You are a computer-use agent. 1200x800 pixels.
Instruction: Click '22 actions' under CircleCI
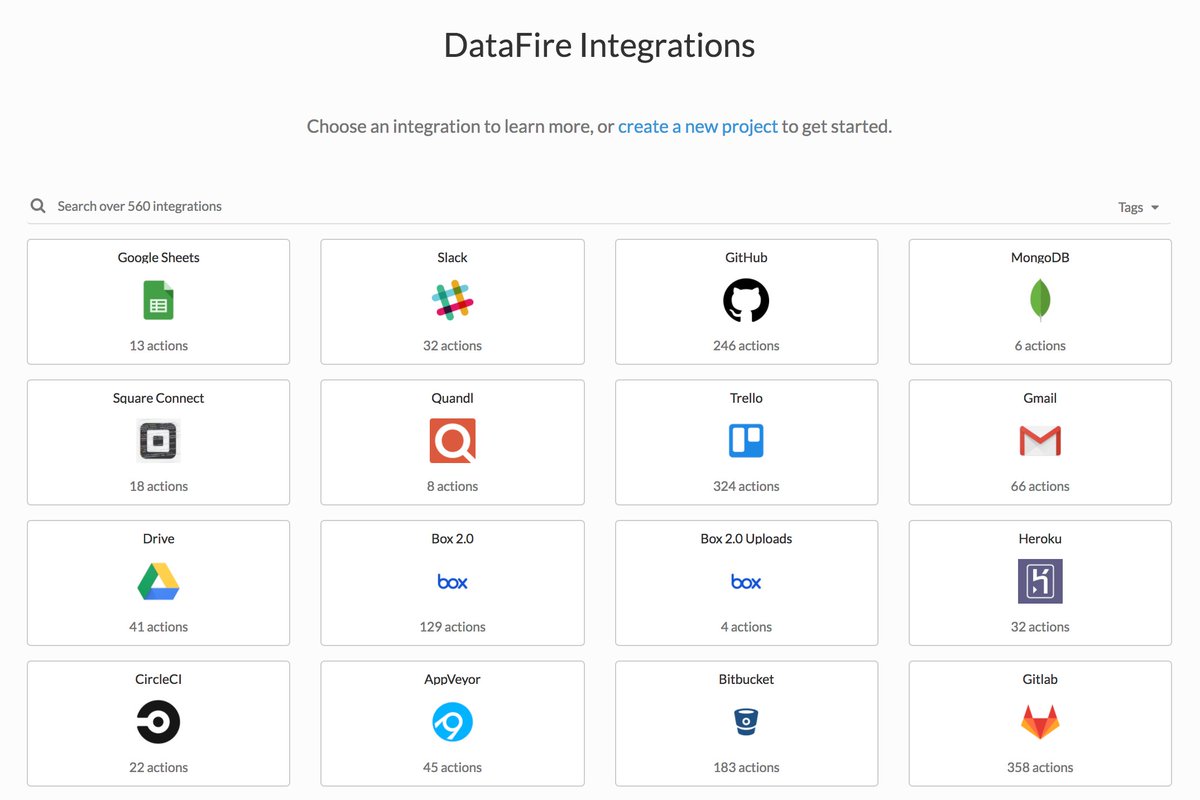(x=158, y=768)
